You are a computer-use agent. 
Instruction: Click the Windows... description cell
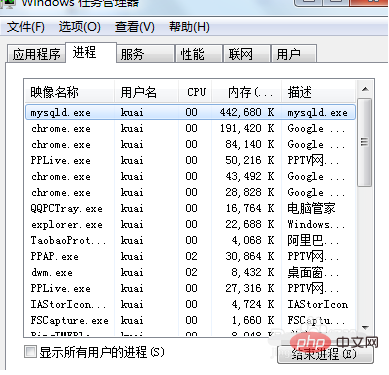[316, 224]
